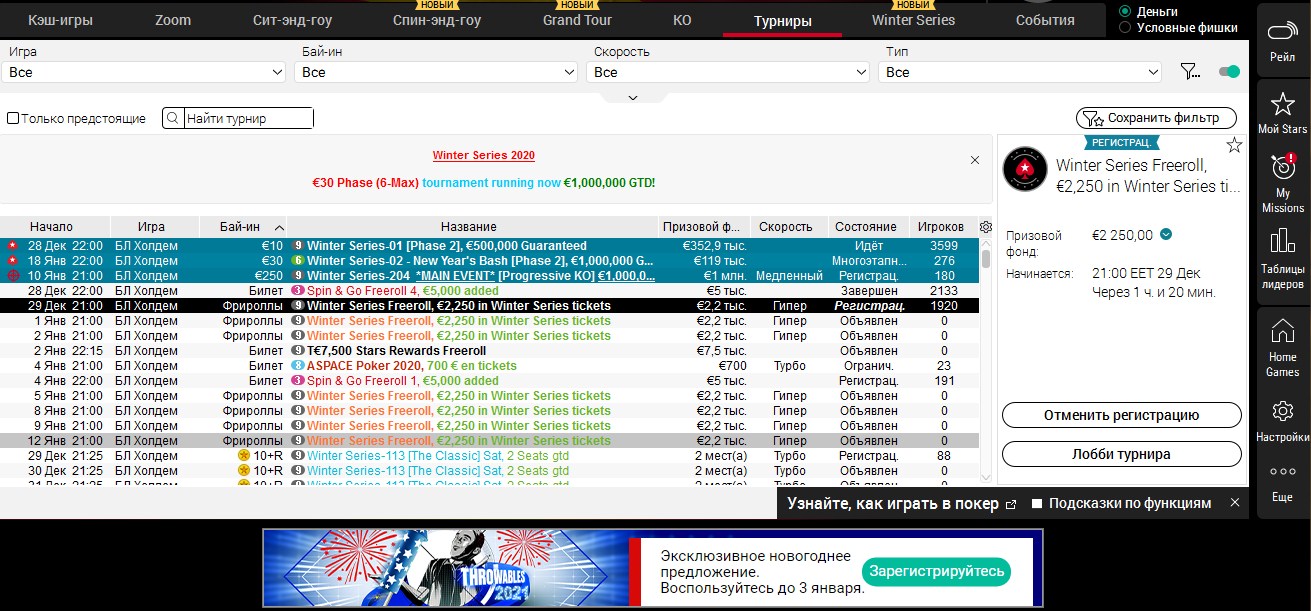Image resolution: width=1311 pixels, height=611 pixels.
Task: Click the Сохранить фильтр button
Action: tap(1156, 118)
